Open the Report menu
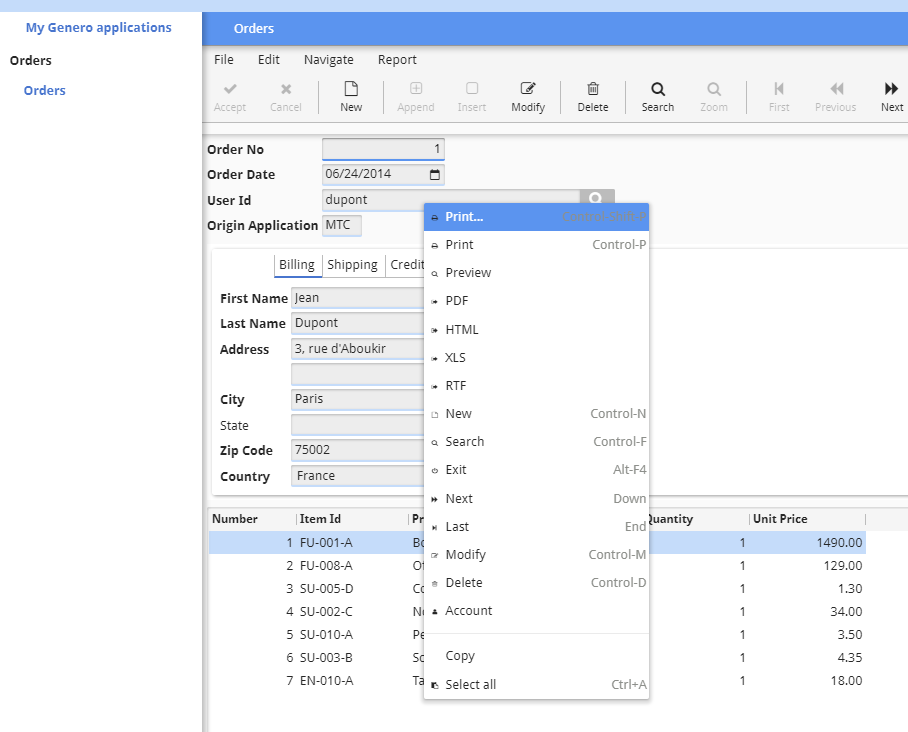The width and height of the screenshot is (908, 732). point(397,59)
